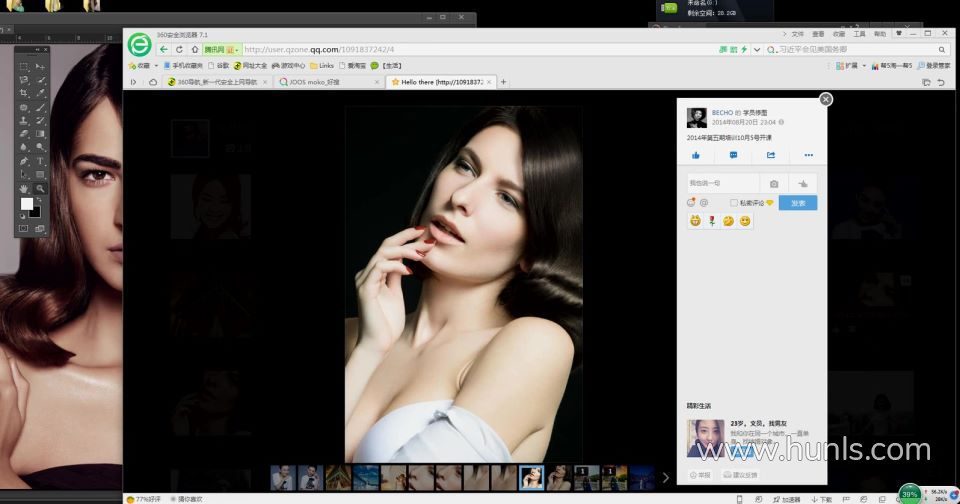The height and width of the screenshot is (504, 960).
Task: Select the History Brush tool in Photoshop
Action: (x=40, y=121)
